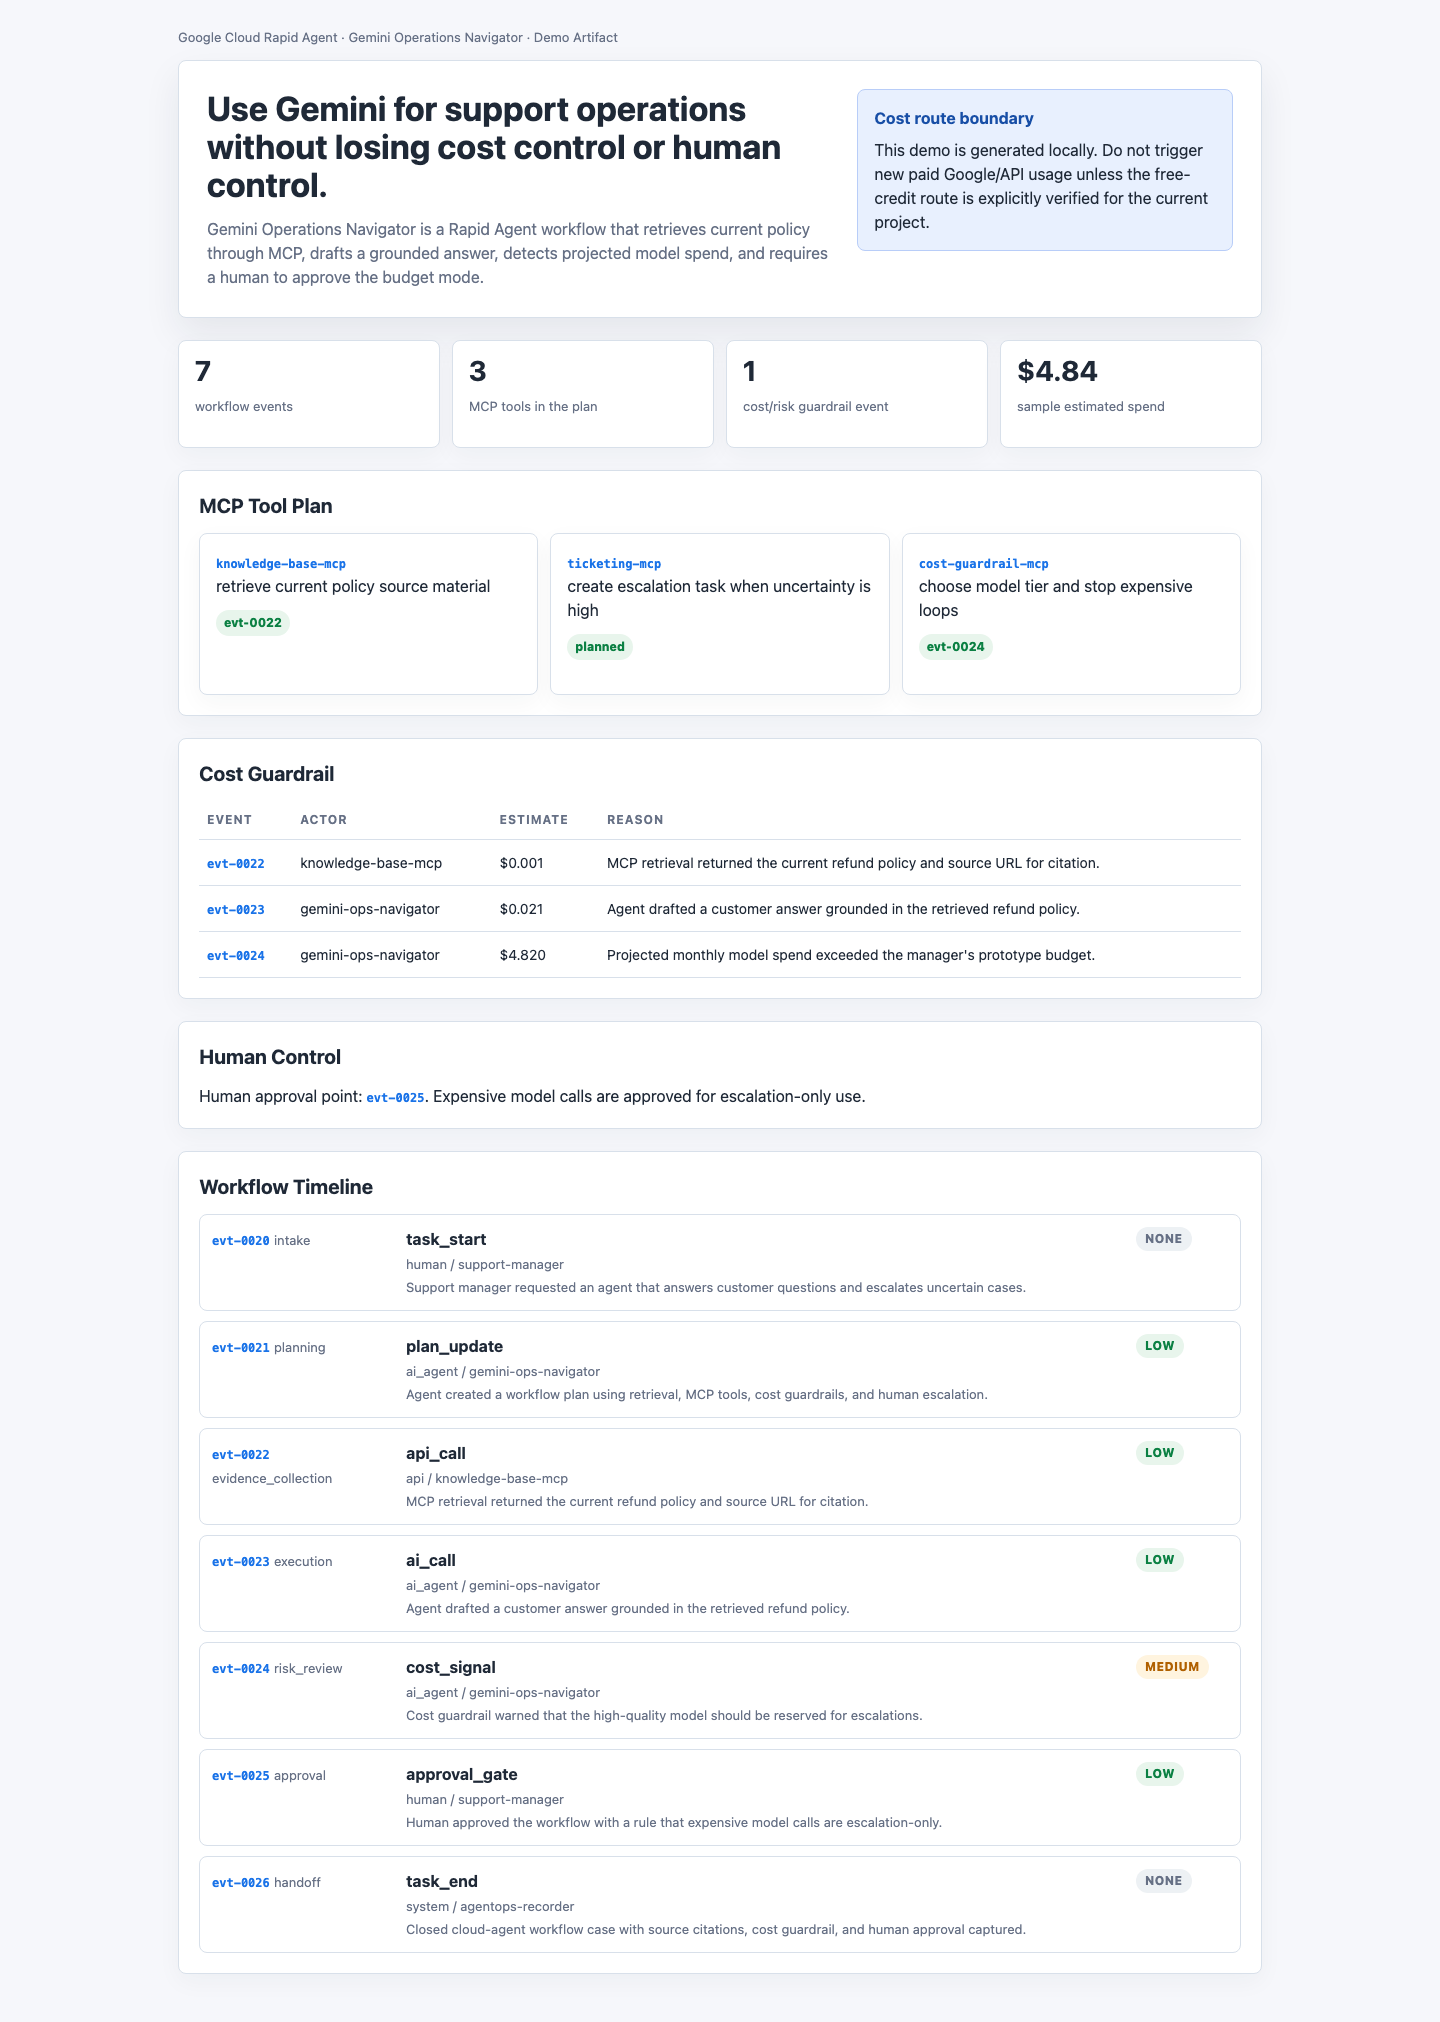The height and width of the screenshot is (2022, 1440).
Task: Click the 'system / agentops-recorder' actor line
Action: [490, 1907]
